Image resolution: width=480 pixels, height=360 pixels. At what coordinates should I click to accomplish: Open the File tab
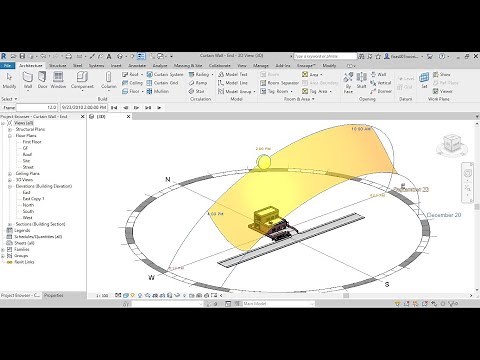click(x=8, y=66)
